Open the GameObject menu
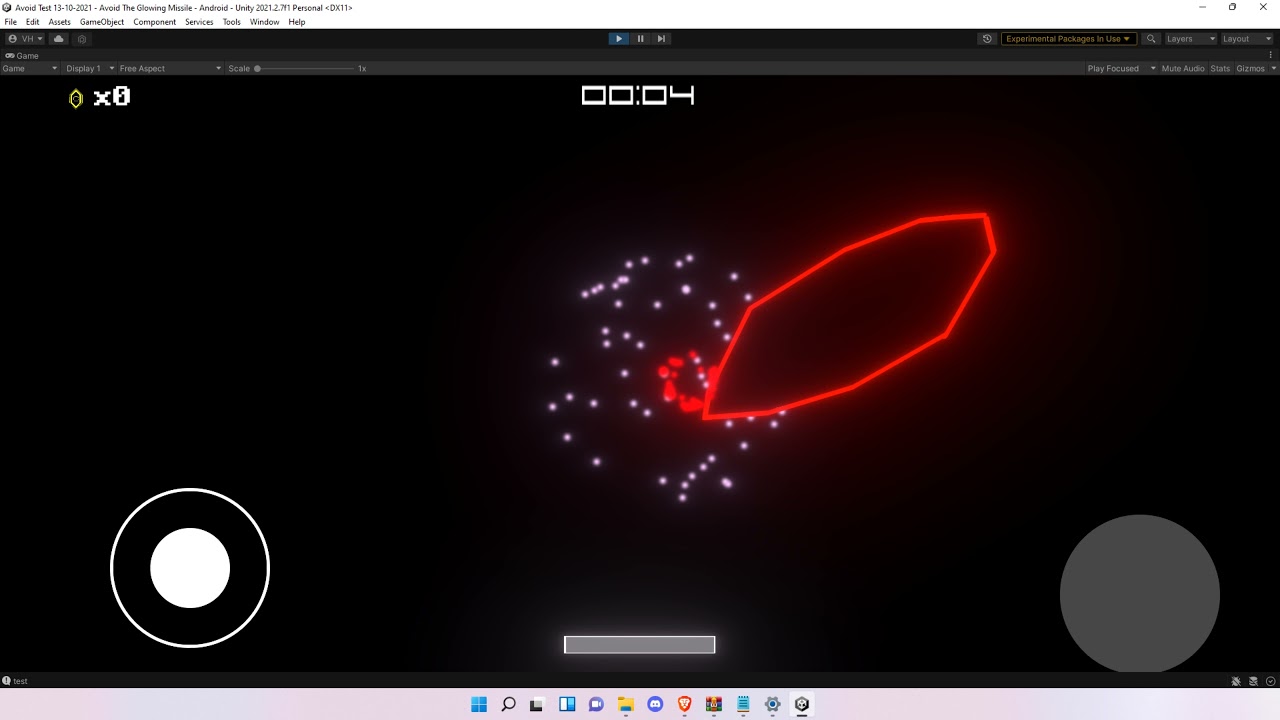This screenshot has width=1280, height=720. pos(102,21)
